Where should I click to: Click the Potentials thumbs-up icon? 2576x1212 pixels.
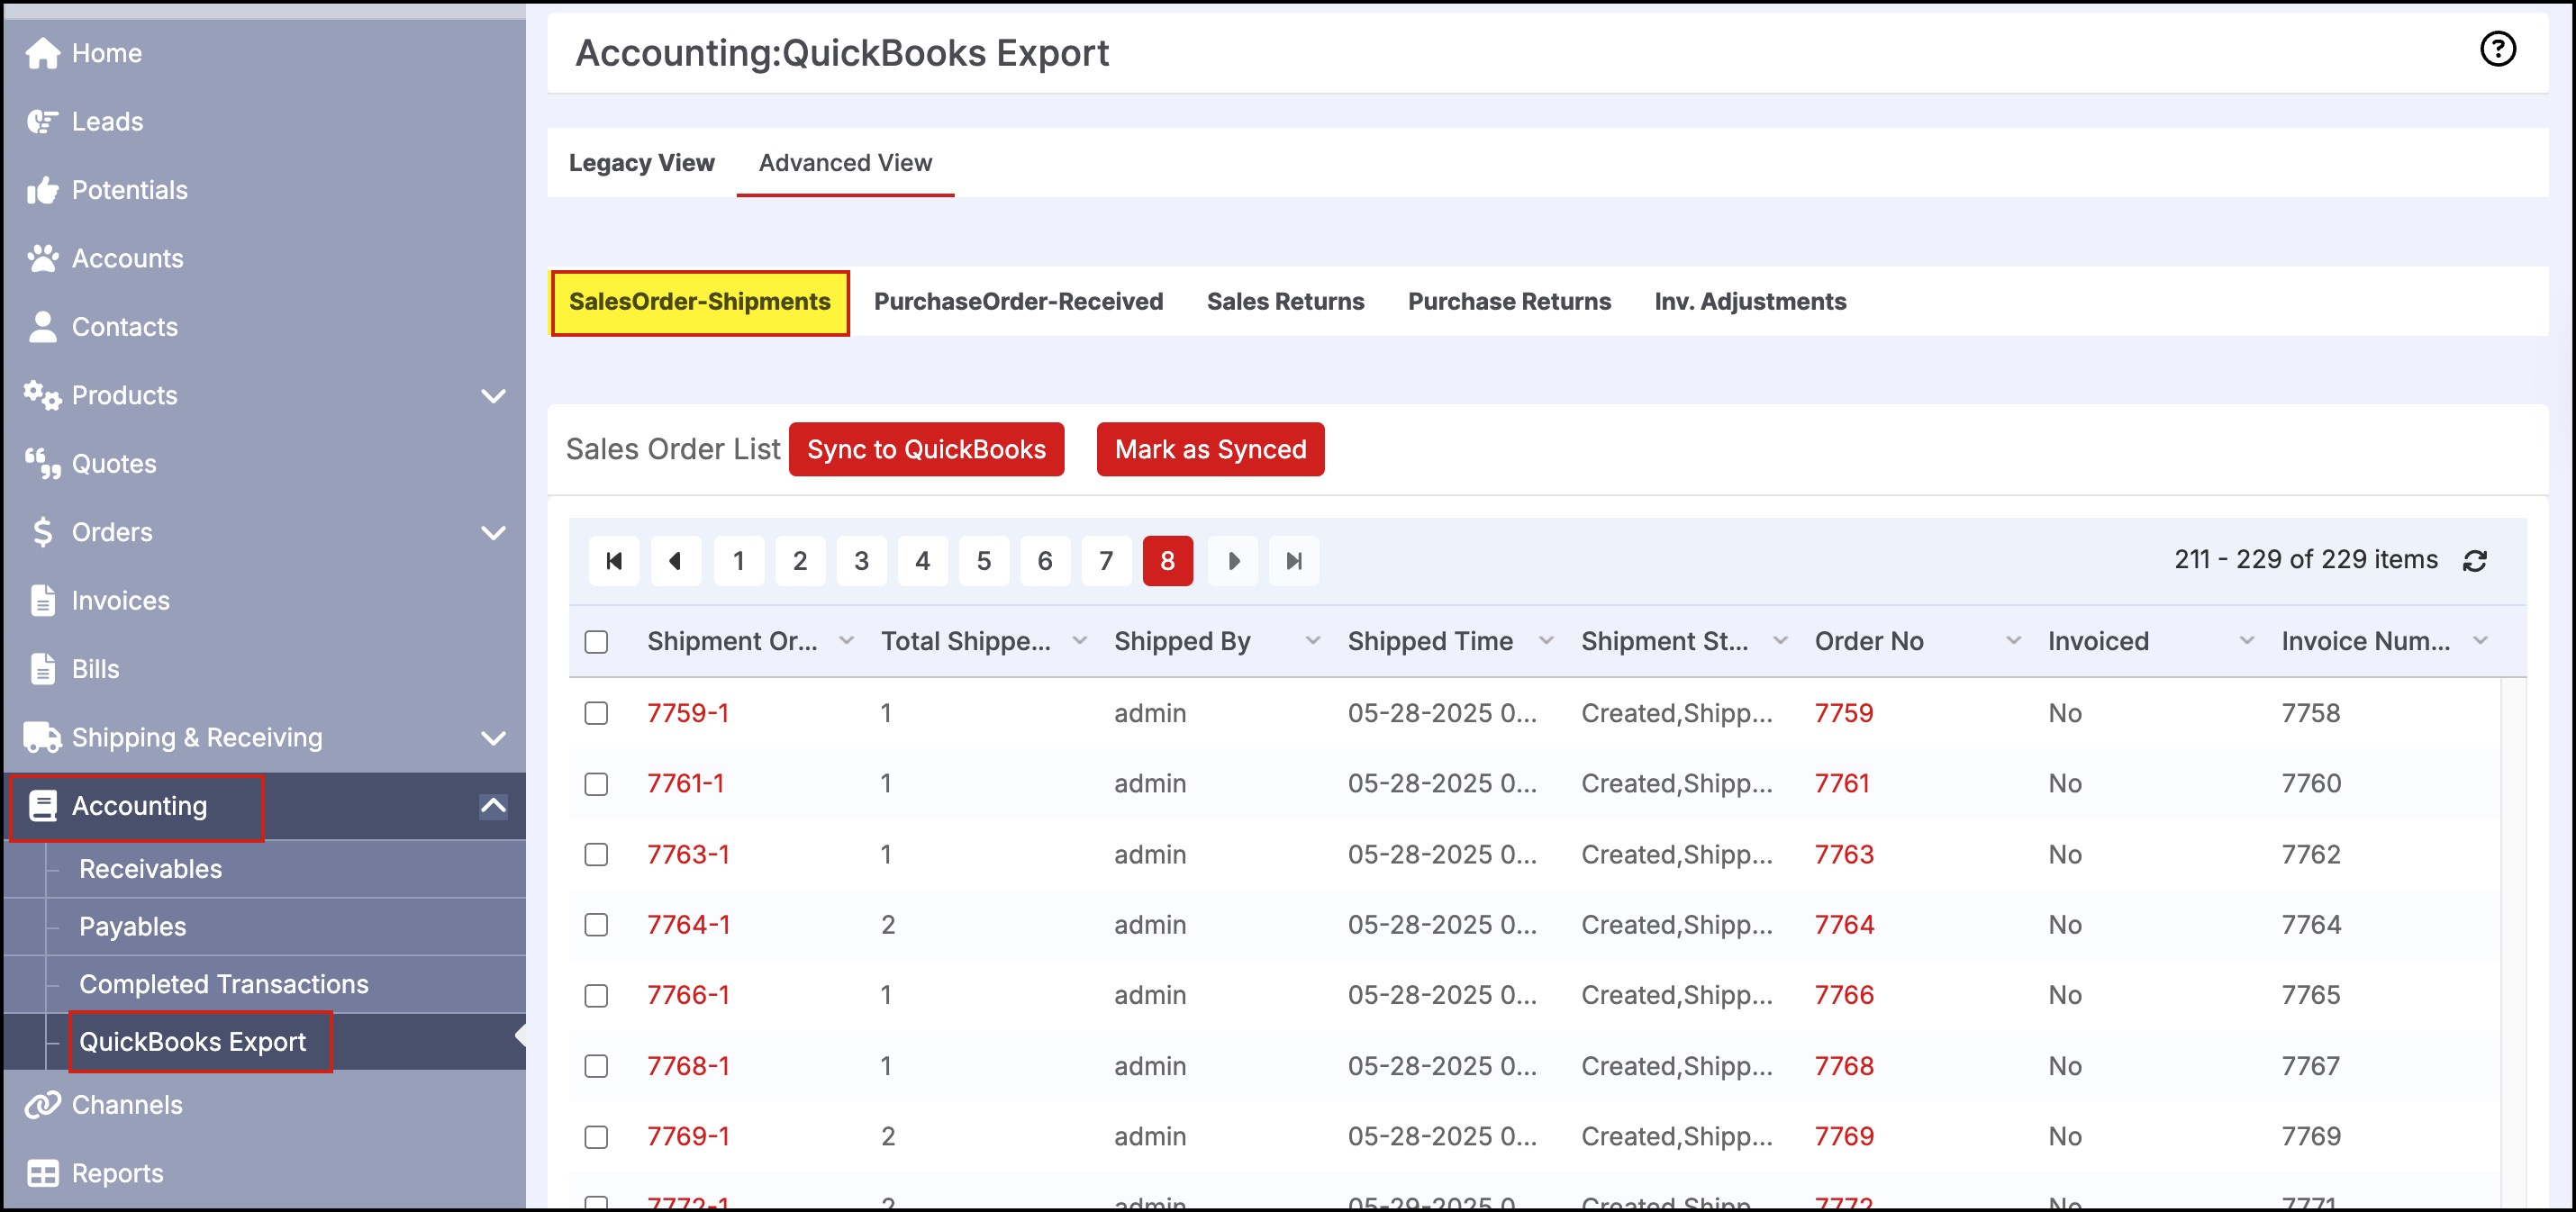[x=42, y=190]
